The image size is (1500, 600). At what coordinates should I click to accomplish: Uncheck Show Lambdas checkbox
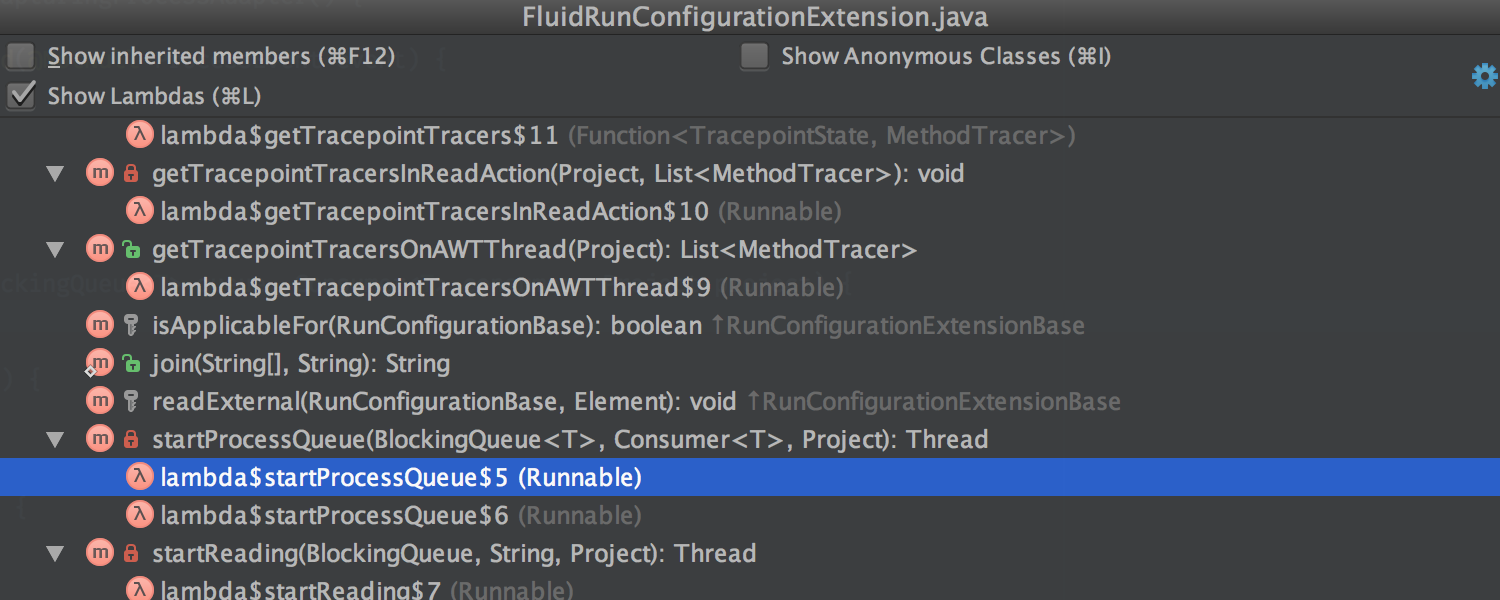(20, 96)
